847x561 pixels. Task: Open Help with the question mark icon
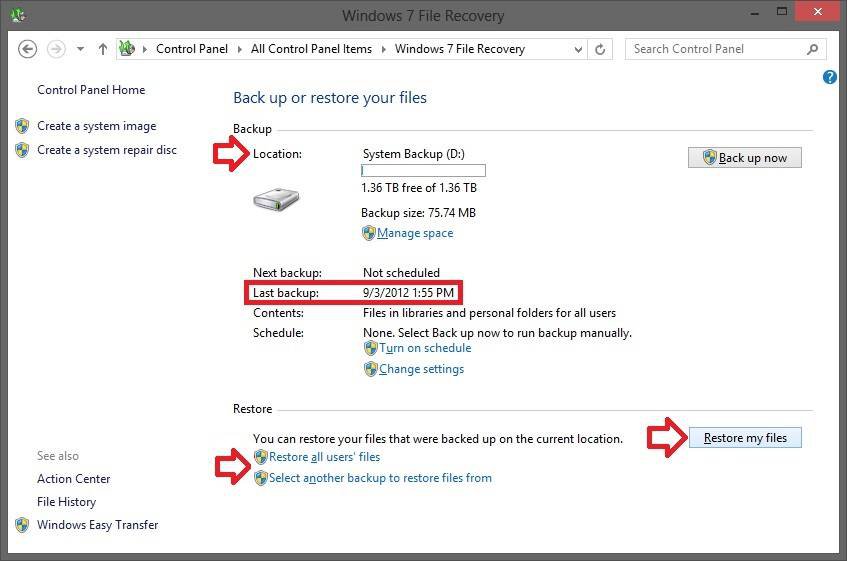coord(830,77)
